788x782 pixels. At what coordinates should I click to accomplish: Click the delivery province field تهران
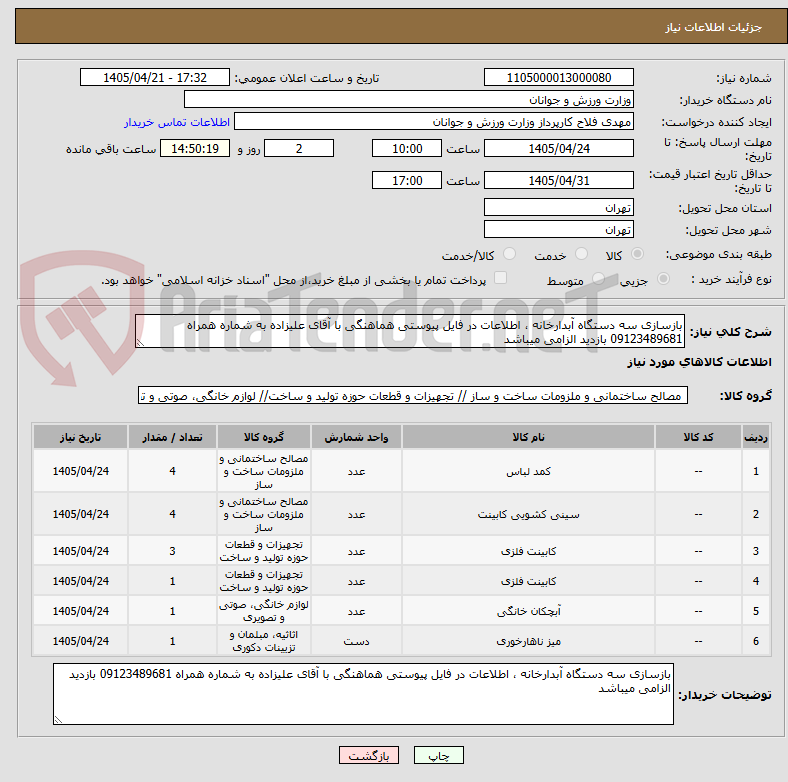(559, 207)
